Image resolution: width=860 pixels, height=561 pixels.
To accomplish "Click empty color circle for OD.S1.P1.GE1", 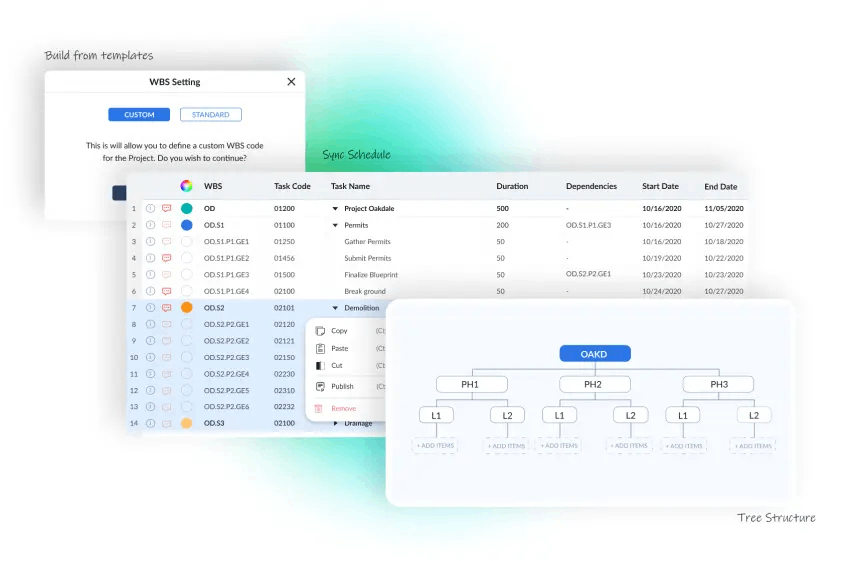I will click(186, 241).
